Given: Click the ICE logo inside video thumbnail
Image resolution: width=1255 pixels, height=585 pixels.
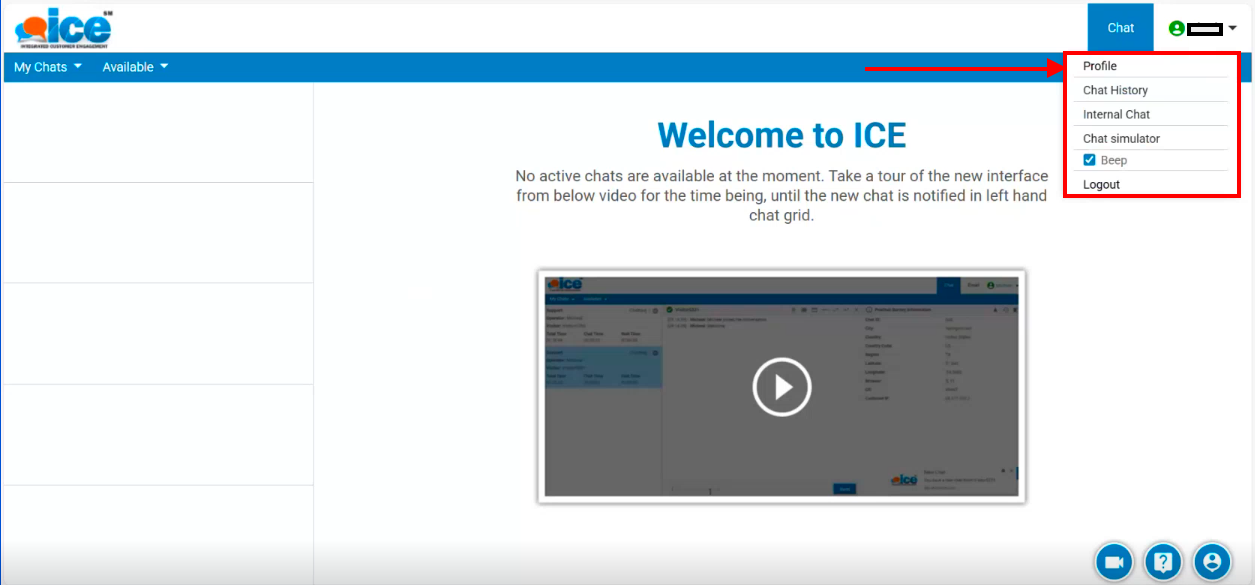Looking at the screenshot, I should [x=565, y=283].
